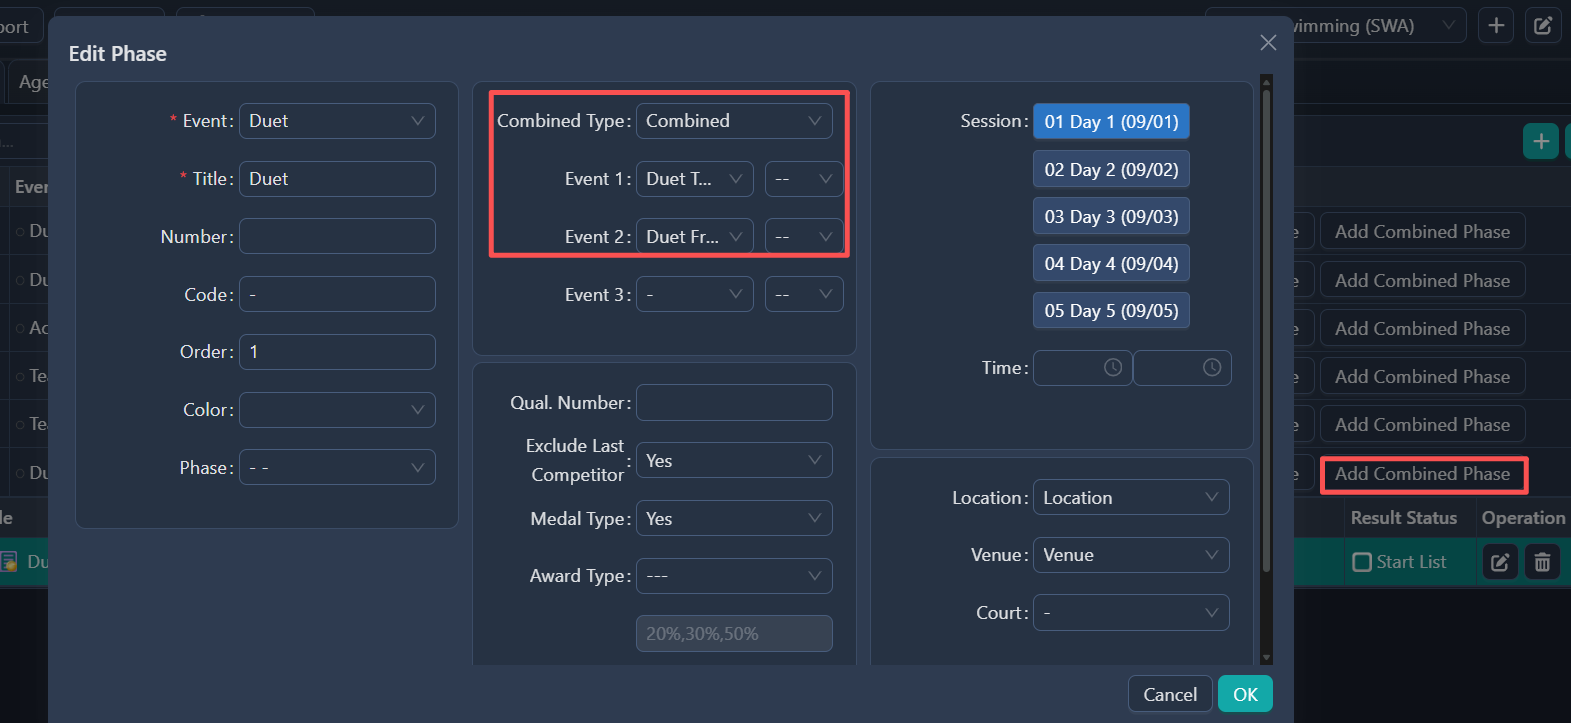The image size is (1571, 723).
Task: Click the Title input field
Action: 337,179
